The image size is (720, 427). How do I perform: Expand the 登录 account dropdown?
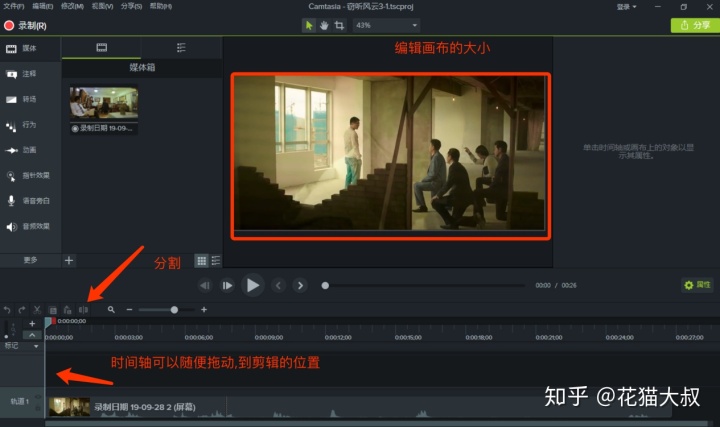(x=626, y=7)
